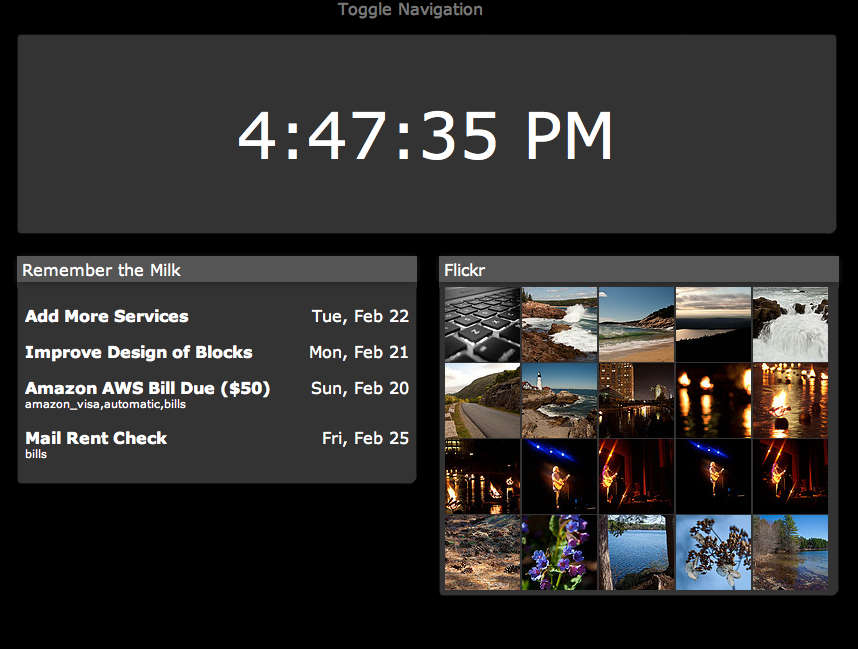Click the Toggle Navigation link
Image resolution: width=858 pixels, height=649 pixels.
pos(410,9)
